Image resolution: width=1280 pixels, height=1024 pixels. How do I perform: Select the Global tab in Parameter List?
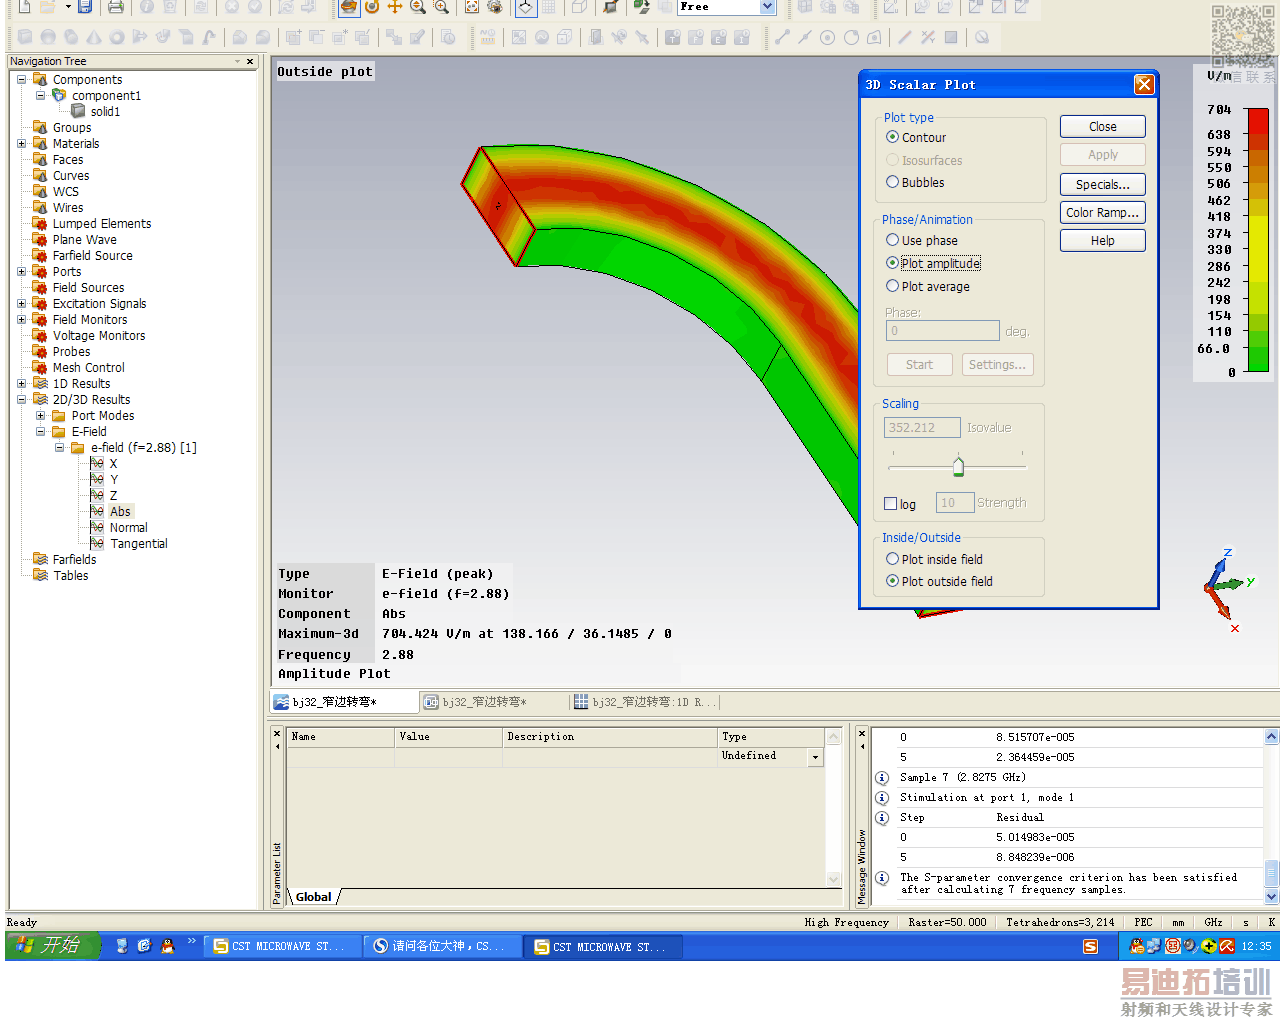(313, 897)
